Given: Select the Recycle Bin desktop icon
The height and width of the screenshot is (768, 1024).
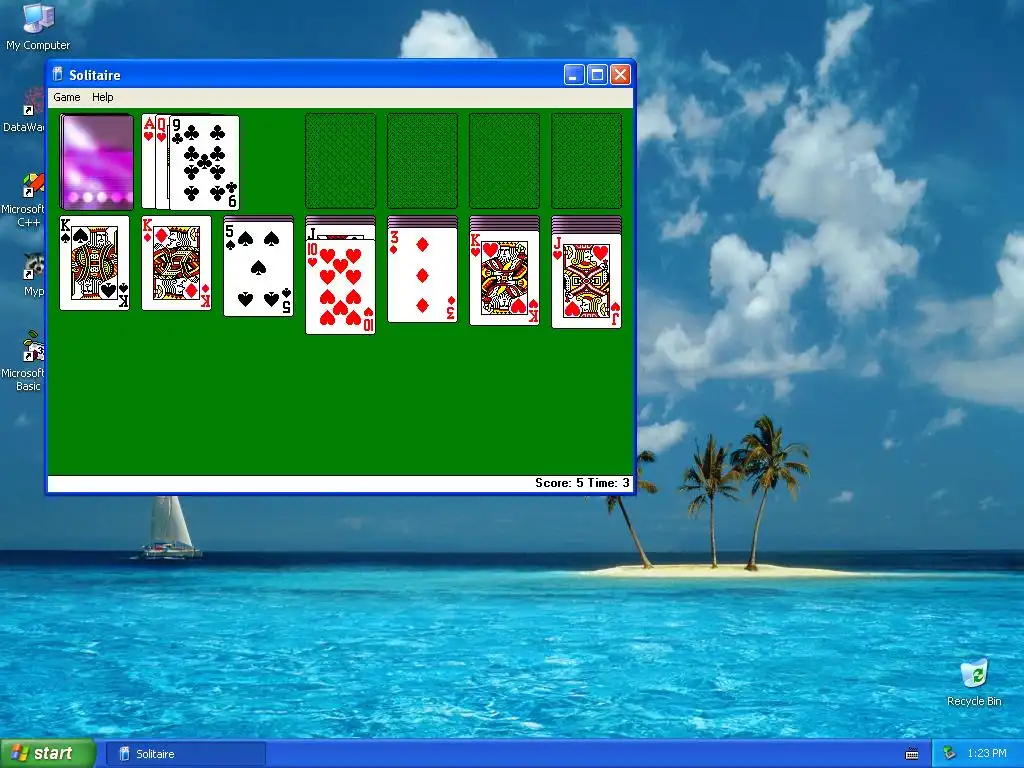Looking at the screenshot, I should 974,683.
